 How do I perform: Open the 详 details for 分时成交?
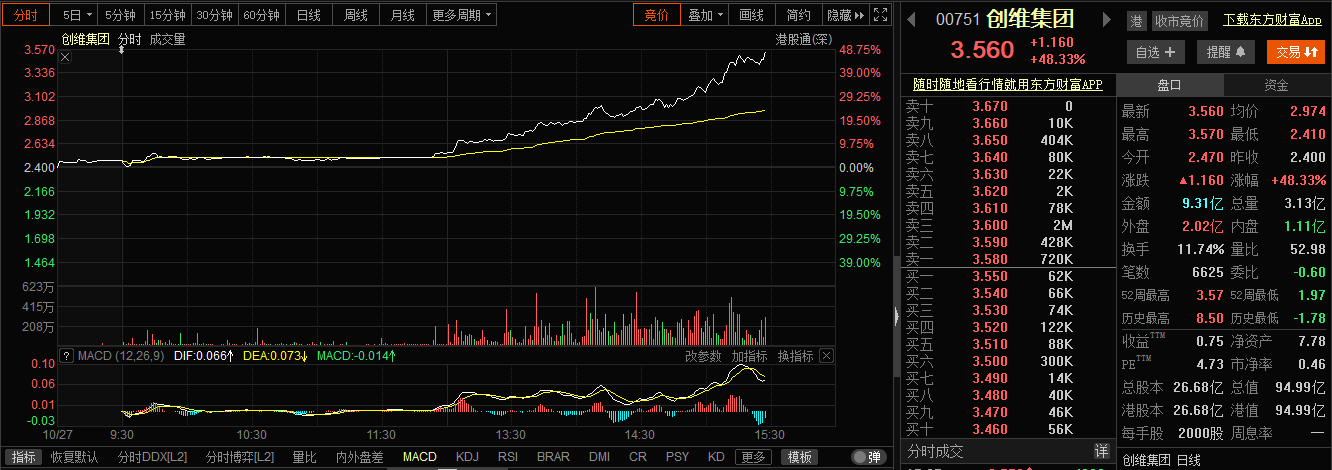point(1101,451)
